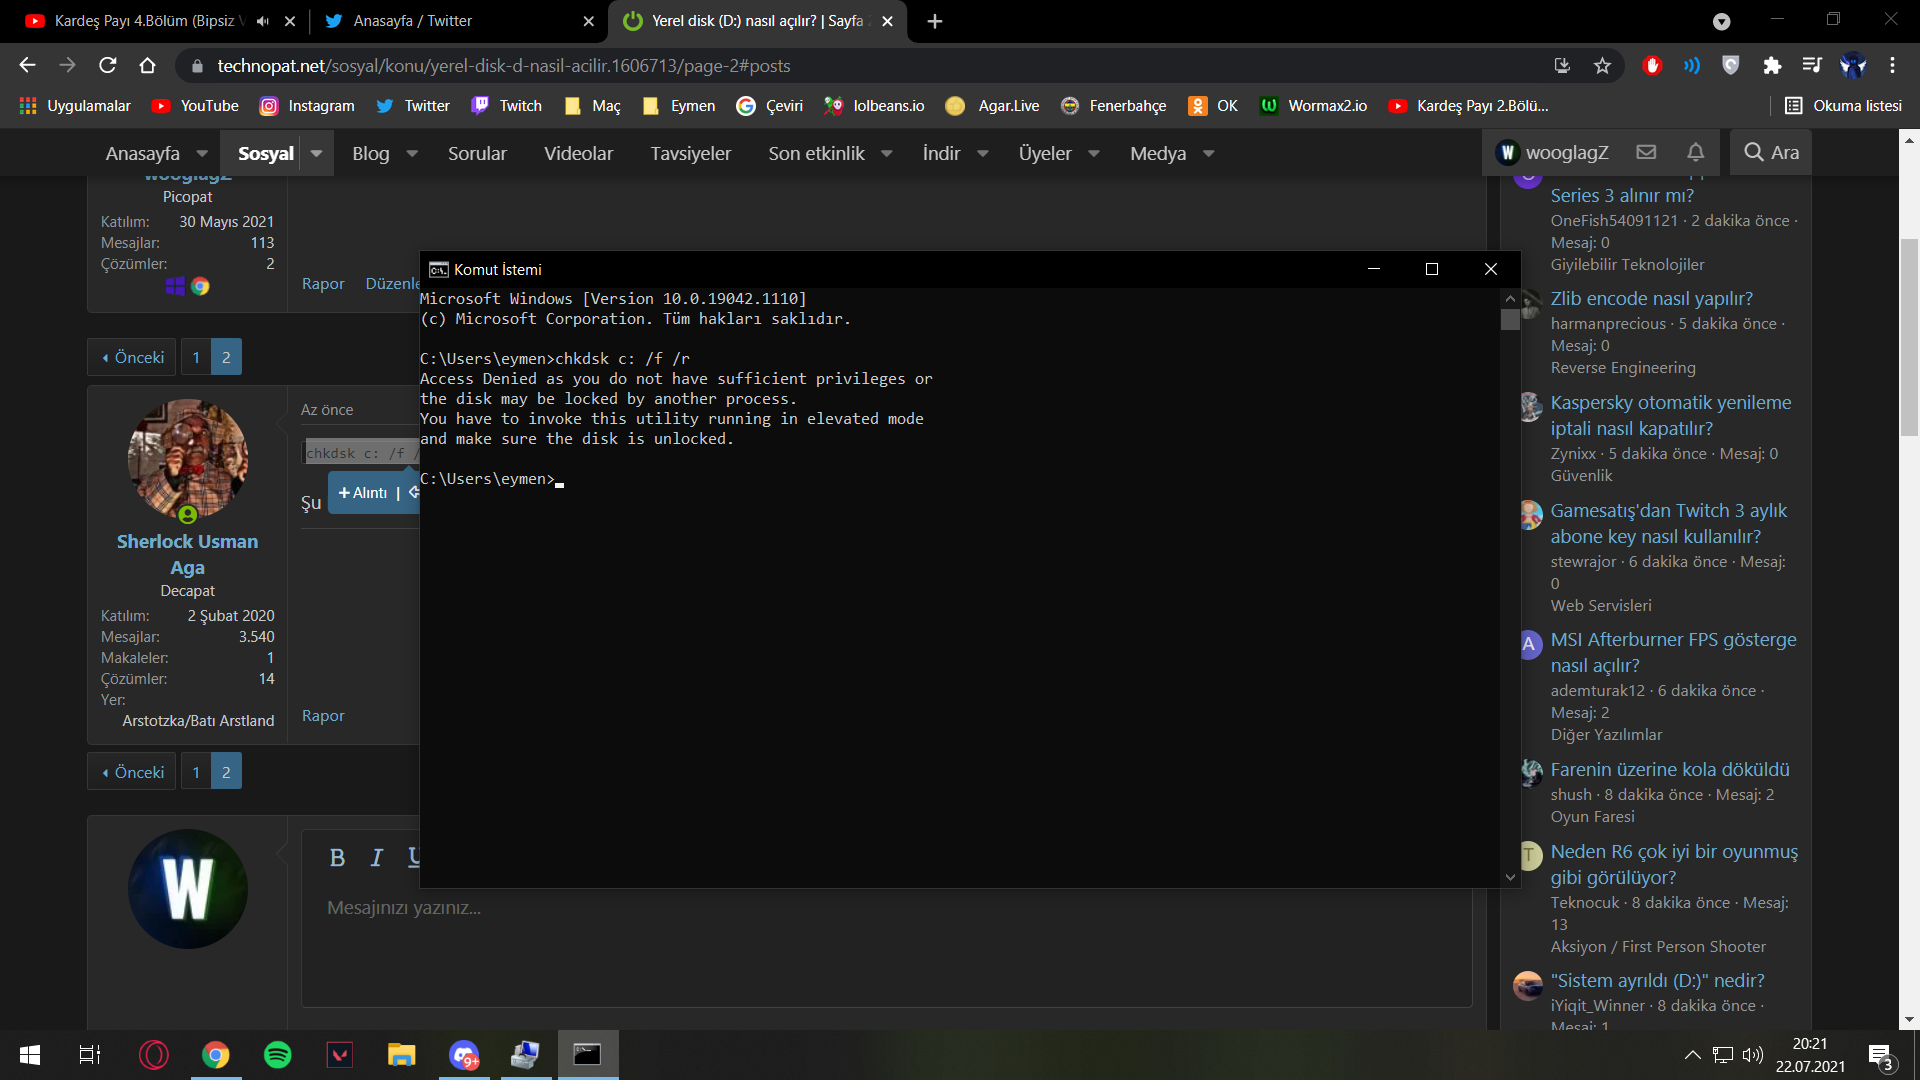Go to the previous page with Önceki
Viewport: 1920px width, 1080px height.
pyautogui.click(x=133, y=357)
